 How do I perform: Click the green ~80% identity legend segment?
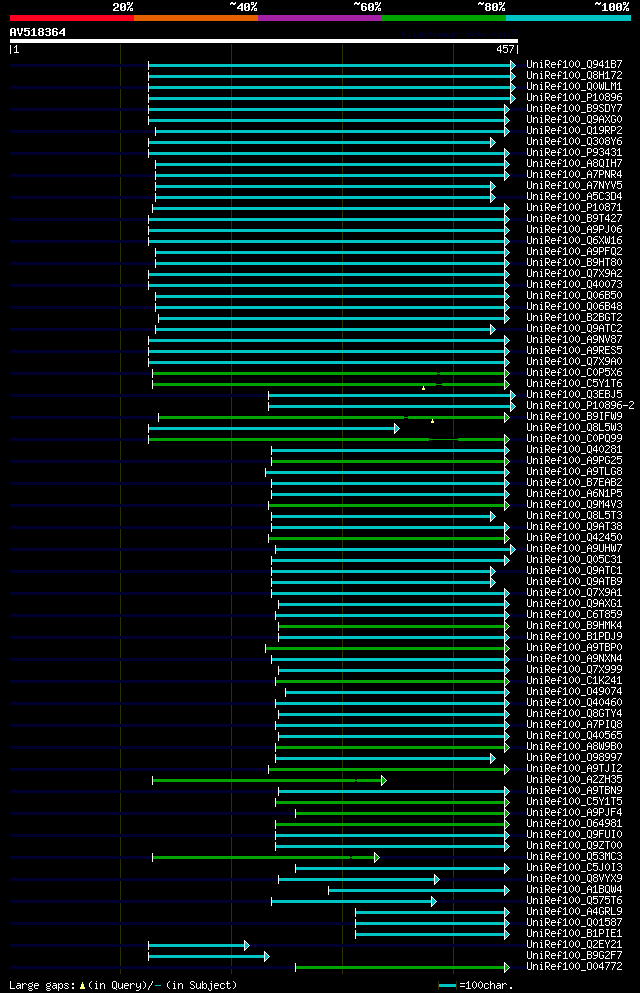[x=444, y=18]
